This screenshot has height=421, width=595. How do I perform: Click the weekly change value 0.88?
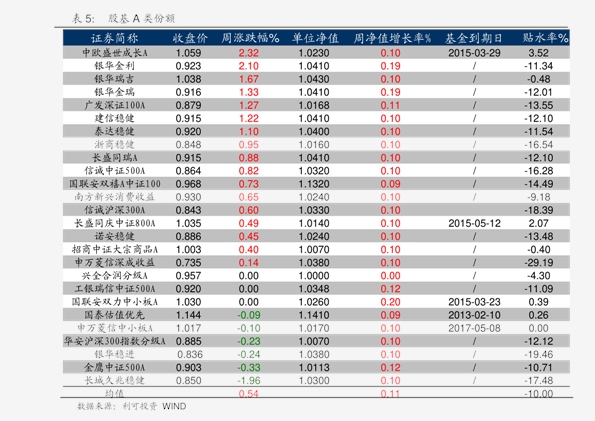(249, 158)
